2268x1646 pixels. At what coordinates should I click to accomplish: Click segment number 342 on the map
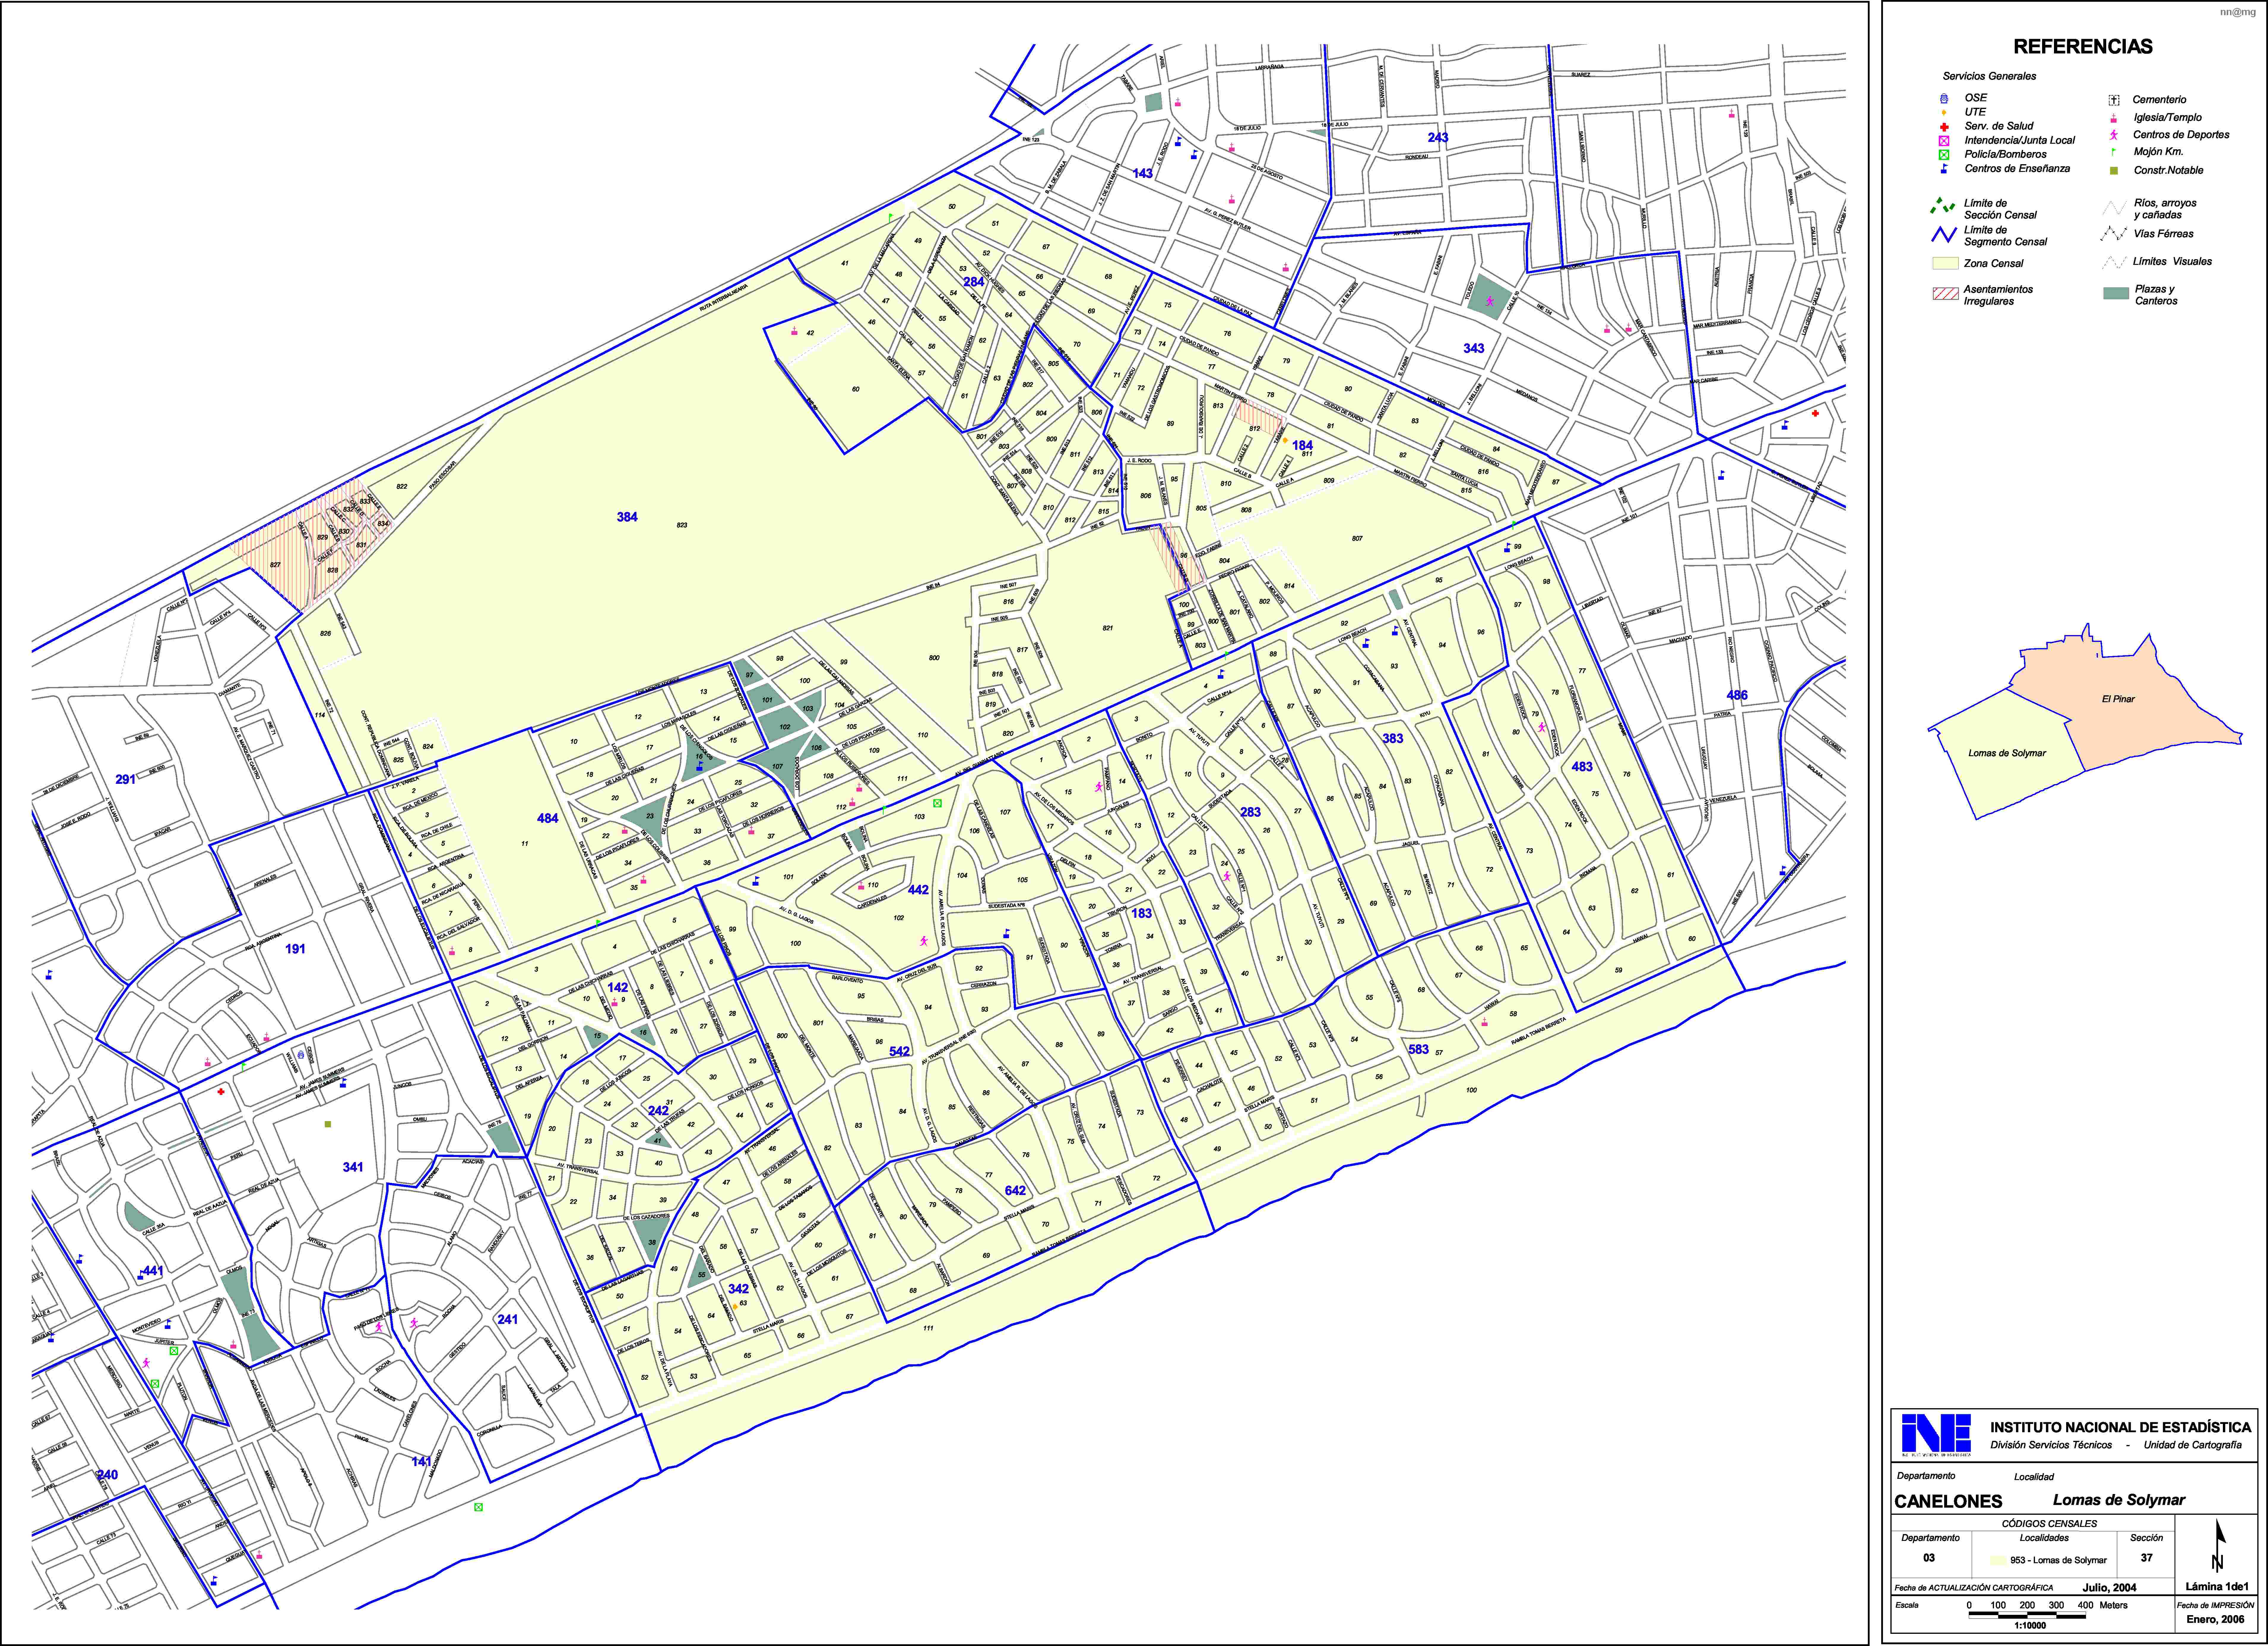pos(738,1289)
